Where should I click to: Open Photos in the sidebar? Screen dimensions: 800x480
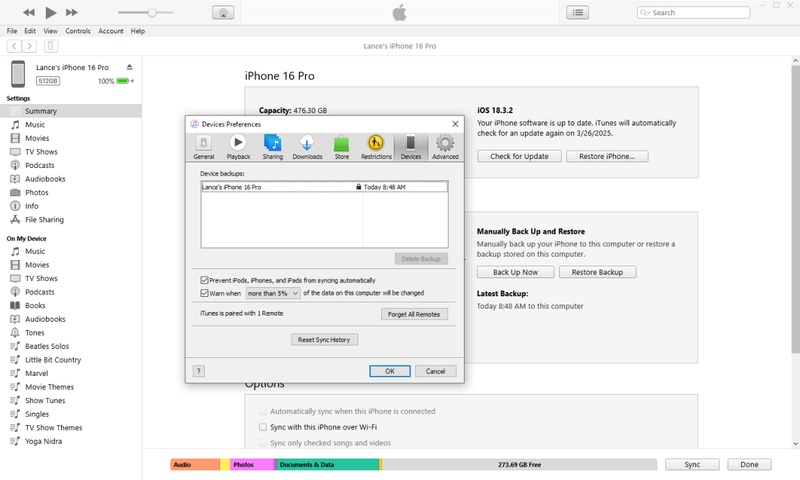pos(70,192)
